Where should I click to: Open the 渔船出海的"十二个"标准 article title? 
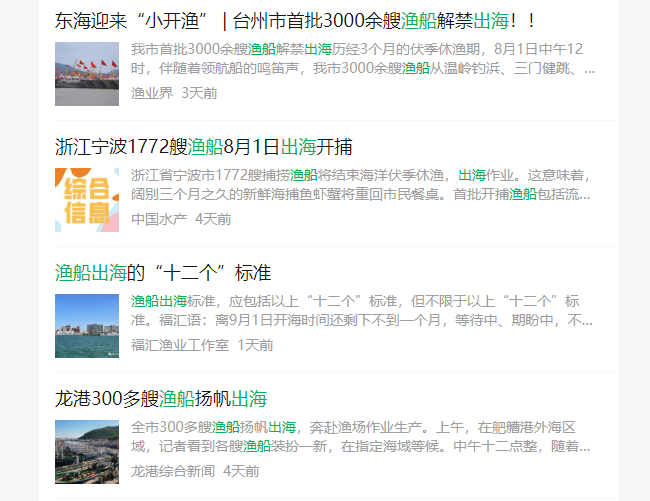(x=163, y=272)
